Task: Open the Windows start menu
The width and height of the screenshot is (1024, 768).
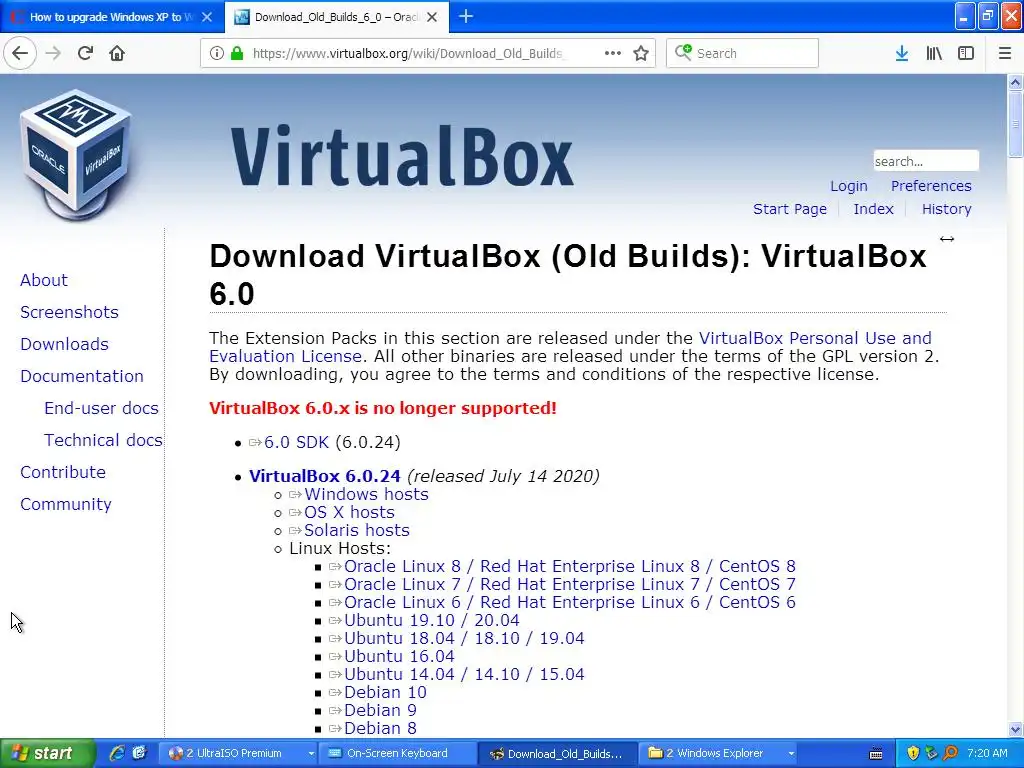Action: coord(47,754)
